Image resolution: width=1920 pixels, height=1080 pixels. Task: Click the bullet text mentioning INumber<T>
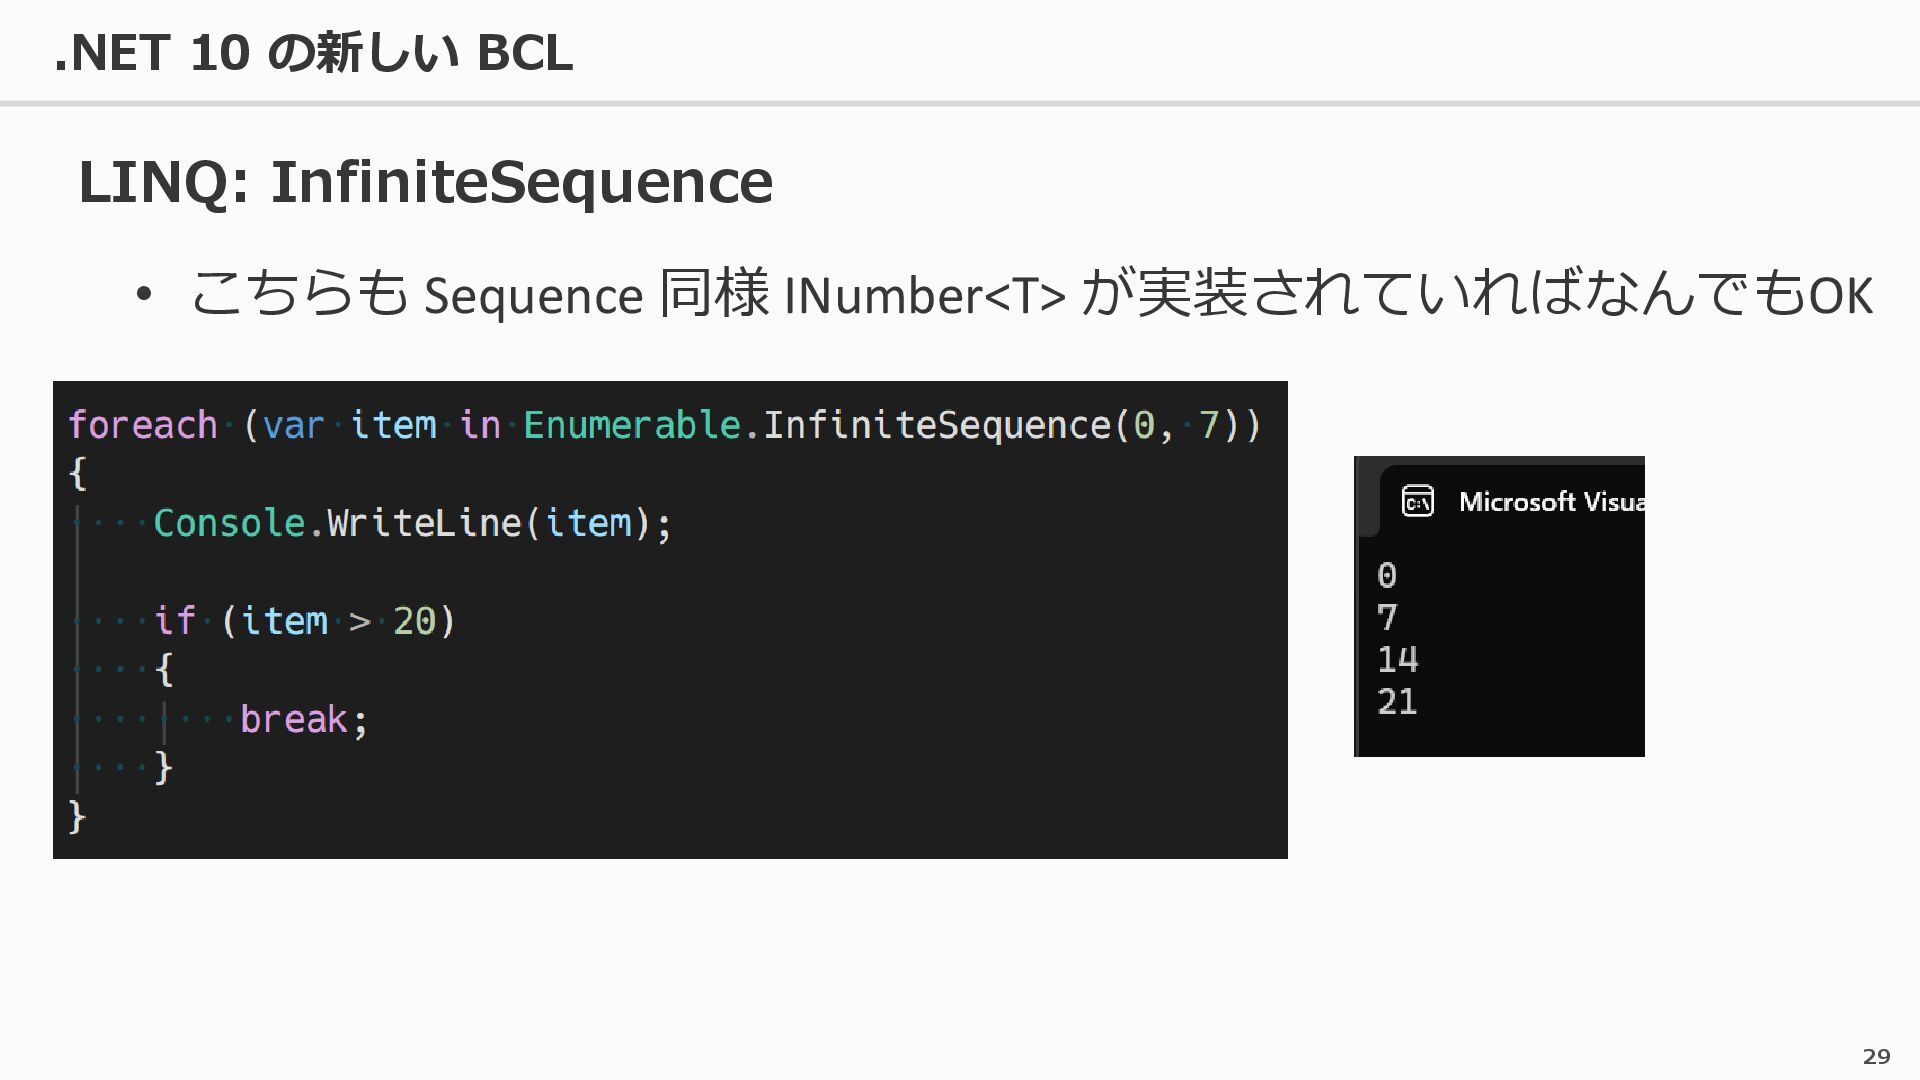(x=1031, y=294)
